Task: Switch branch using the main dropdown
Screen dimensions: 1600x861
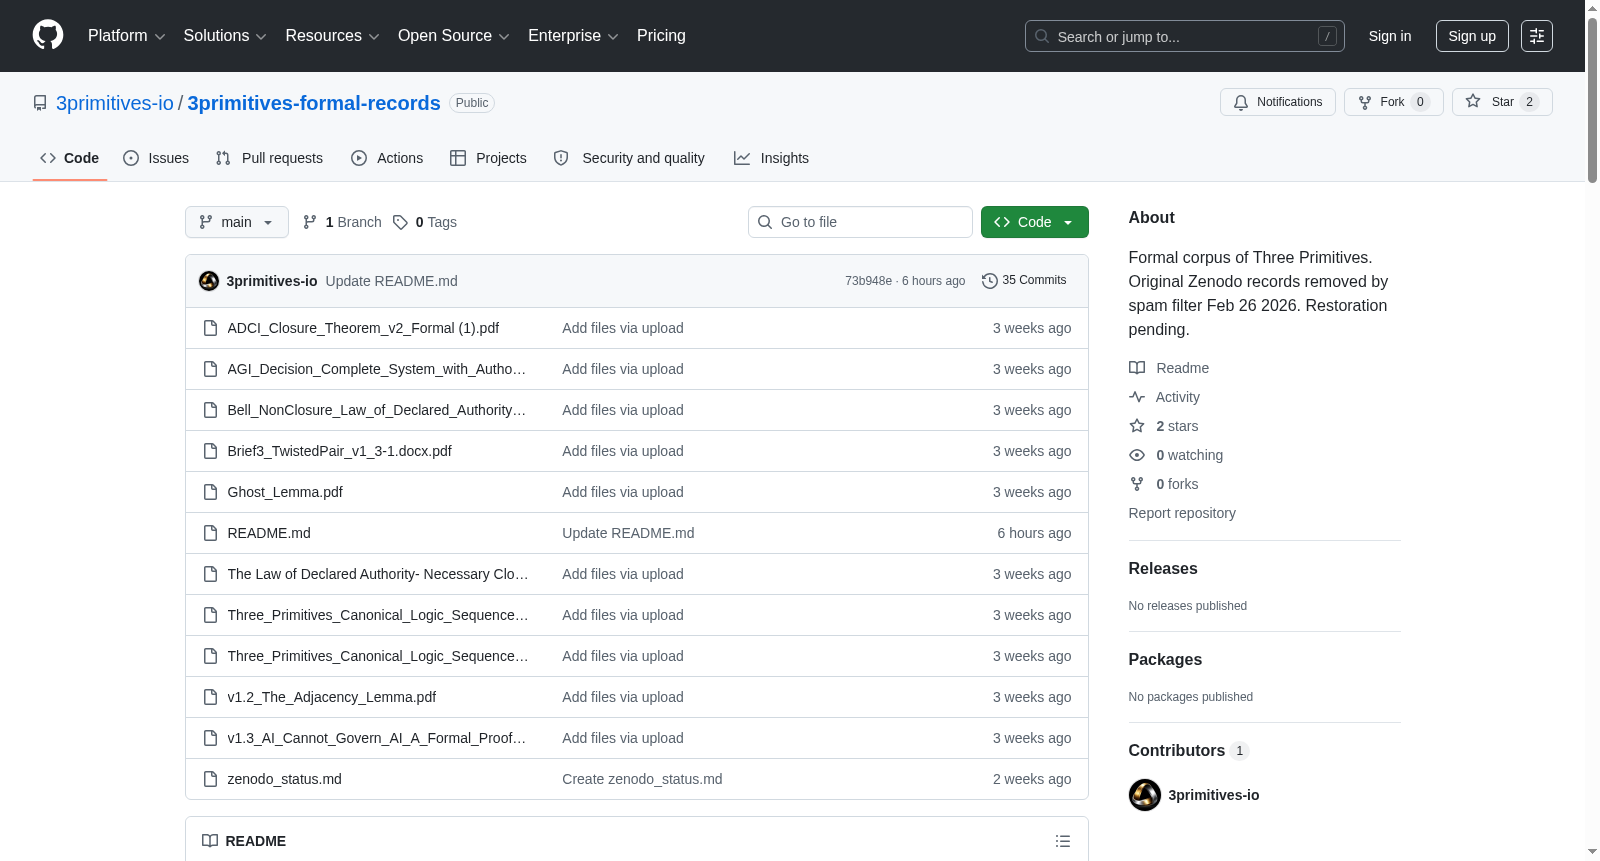Action: tap(237, 222)
